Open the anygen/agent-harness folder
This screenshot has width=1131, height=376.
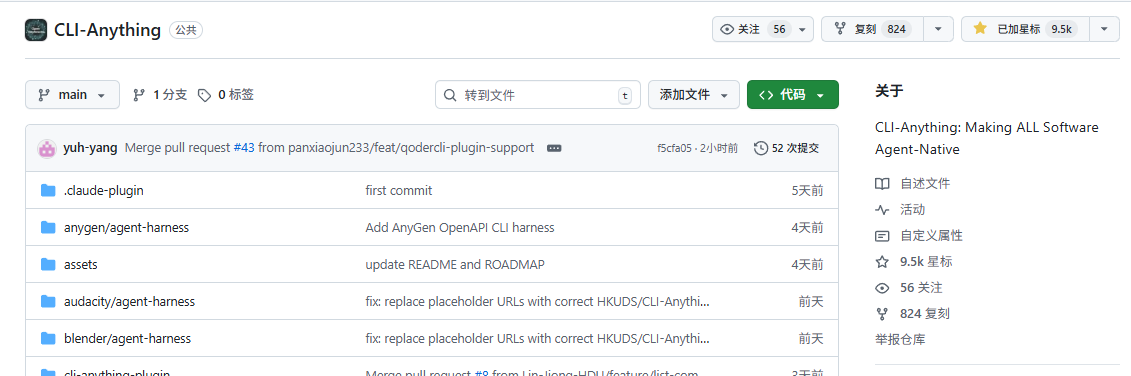tap(126, 227)
